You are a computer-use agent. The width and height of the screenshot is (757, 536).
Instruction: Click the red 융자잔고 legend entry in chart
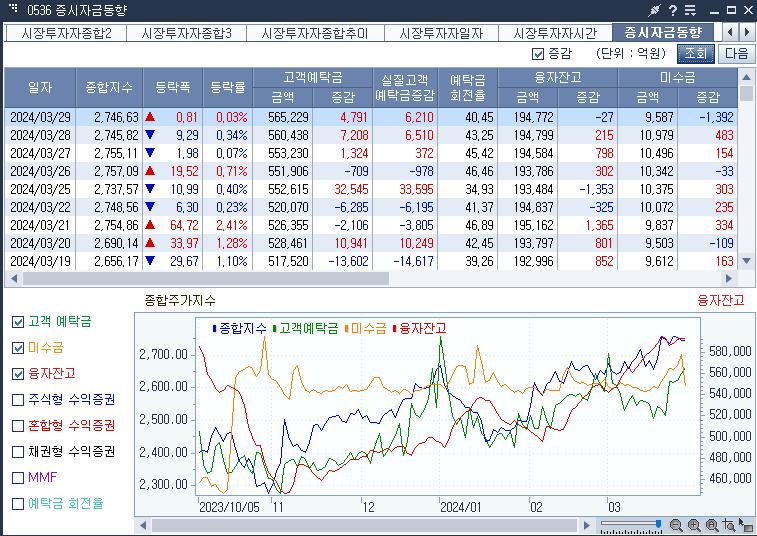(x=420, y=329)
